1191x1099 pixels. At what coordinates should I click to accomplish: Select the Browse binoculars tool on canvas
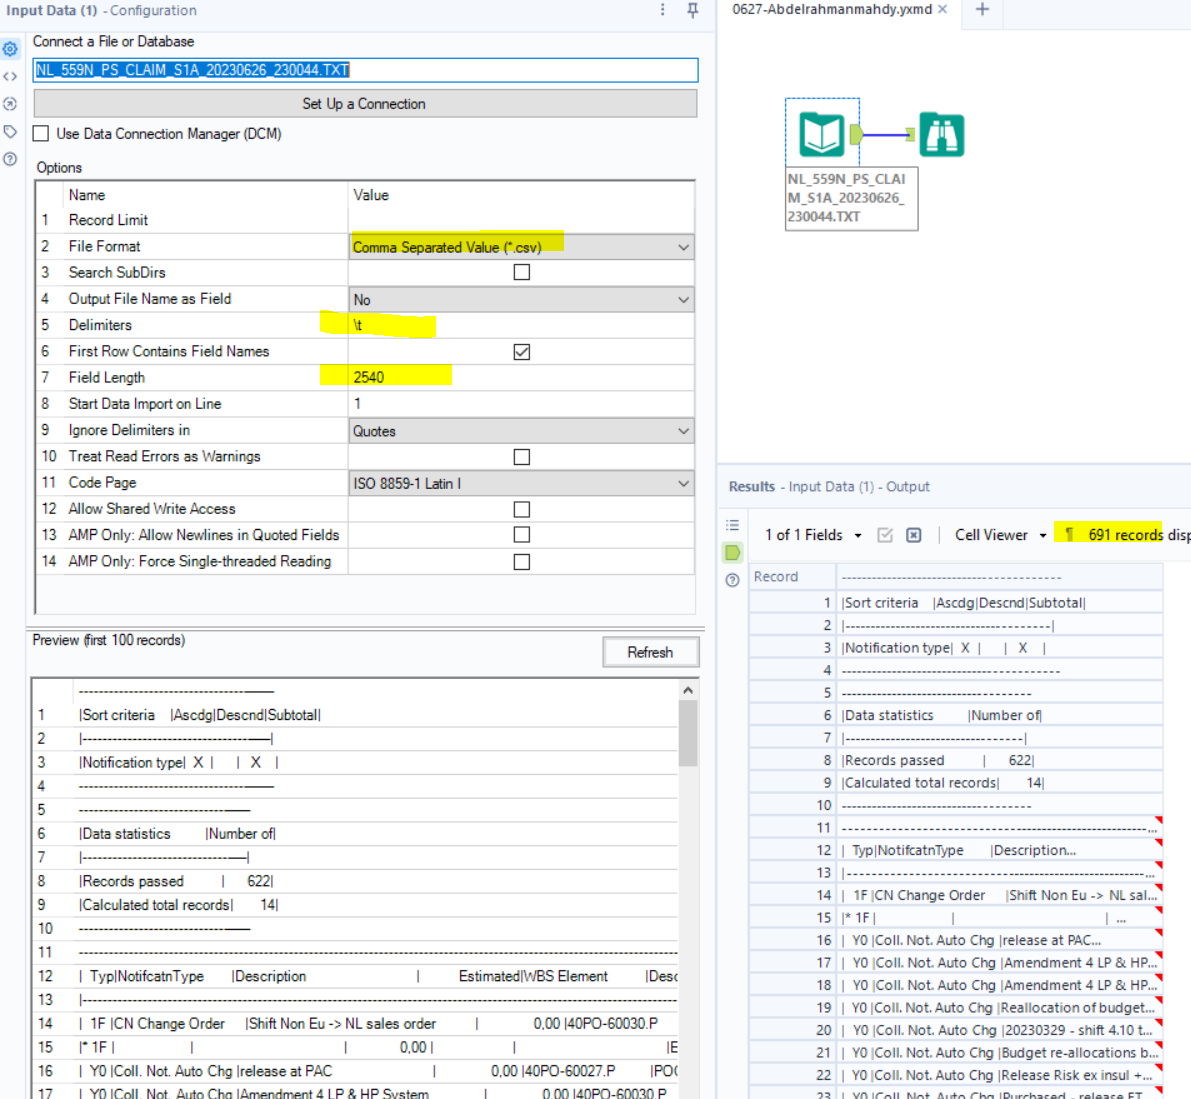pyautogui.click(x=941, y=134)
